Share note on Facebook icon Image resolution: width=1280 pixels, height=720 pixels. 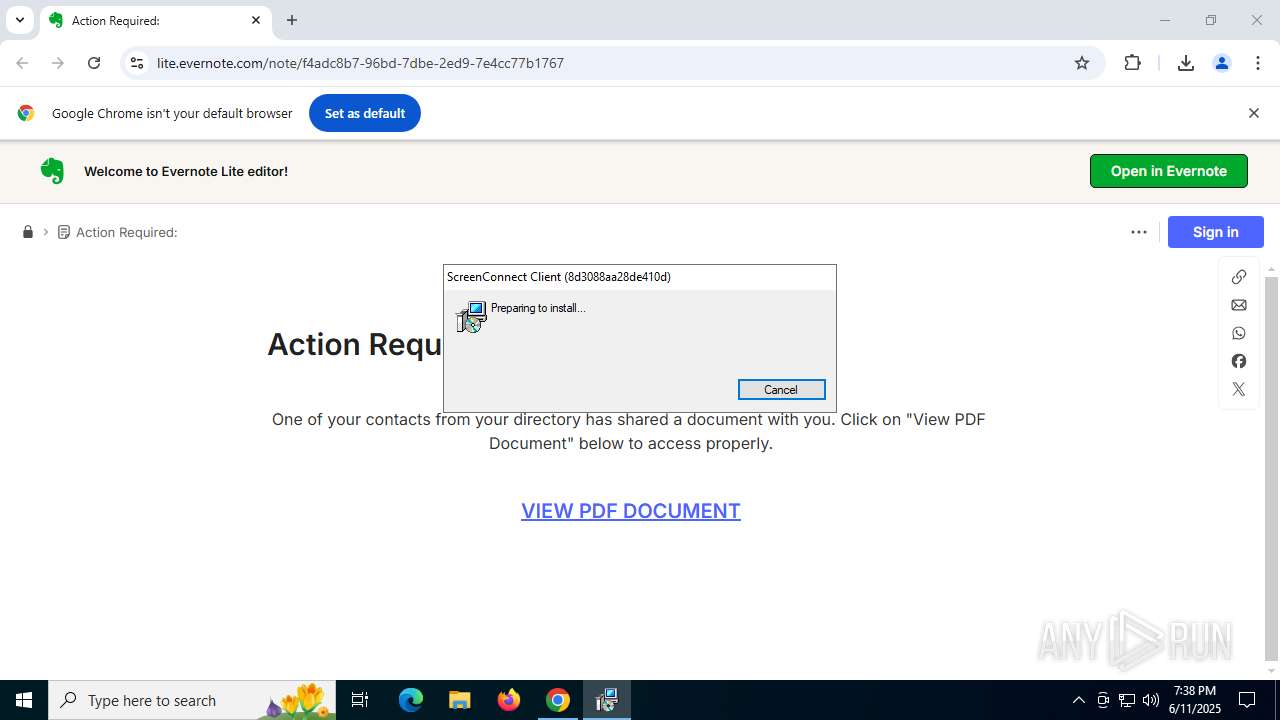click(1239, 361)
